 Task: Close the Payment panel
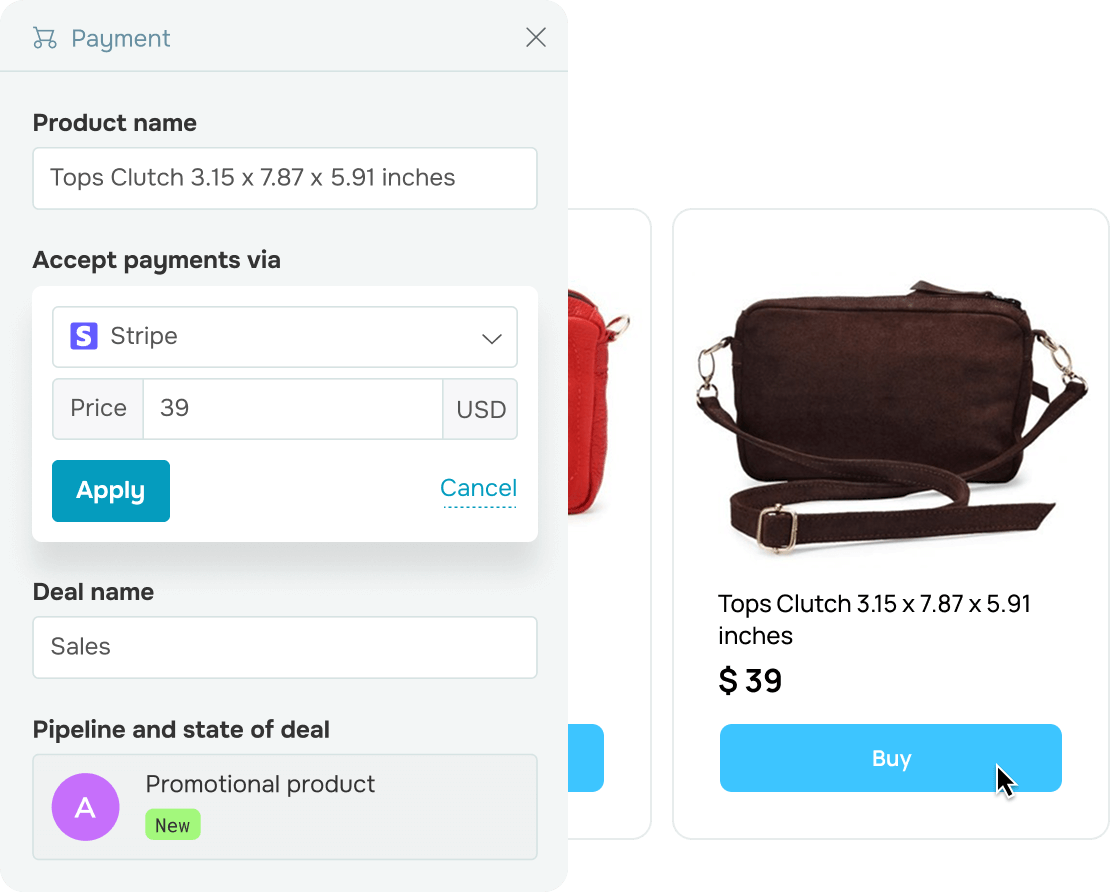(536, 37)
